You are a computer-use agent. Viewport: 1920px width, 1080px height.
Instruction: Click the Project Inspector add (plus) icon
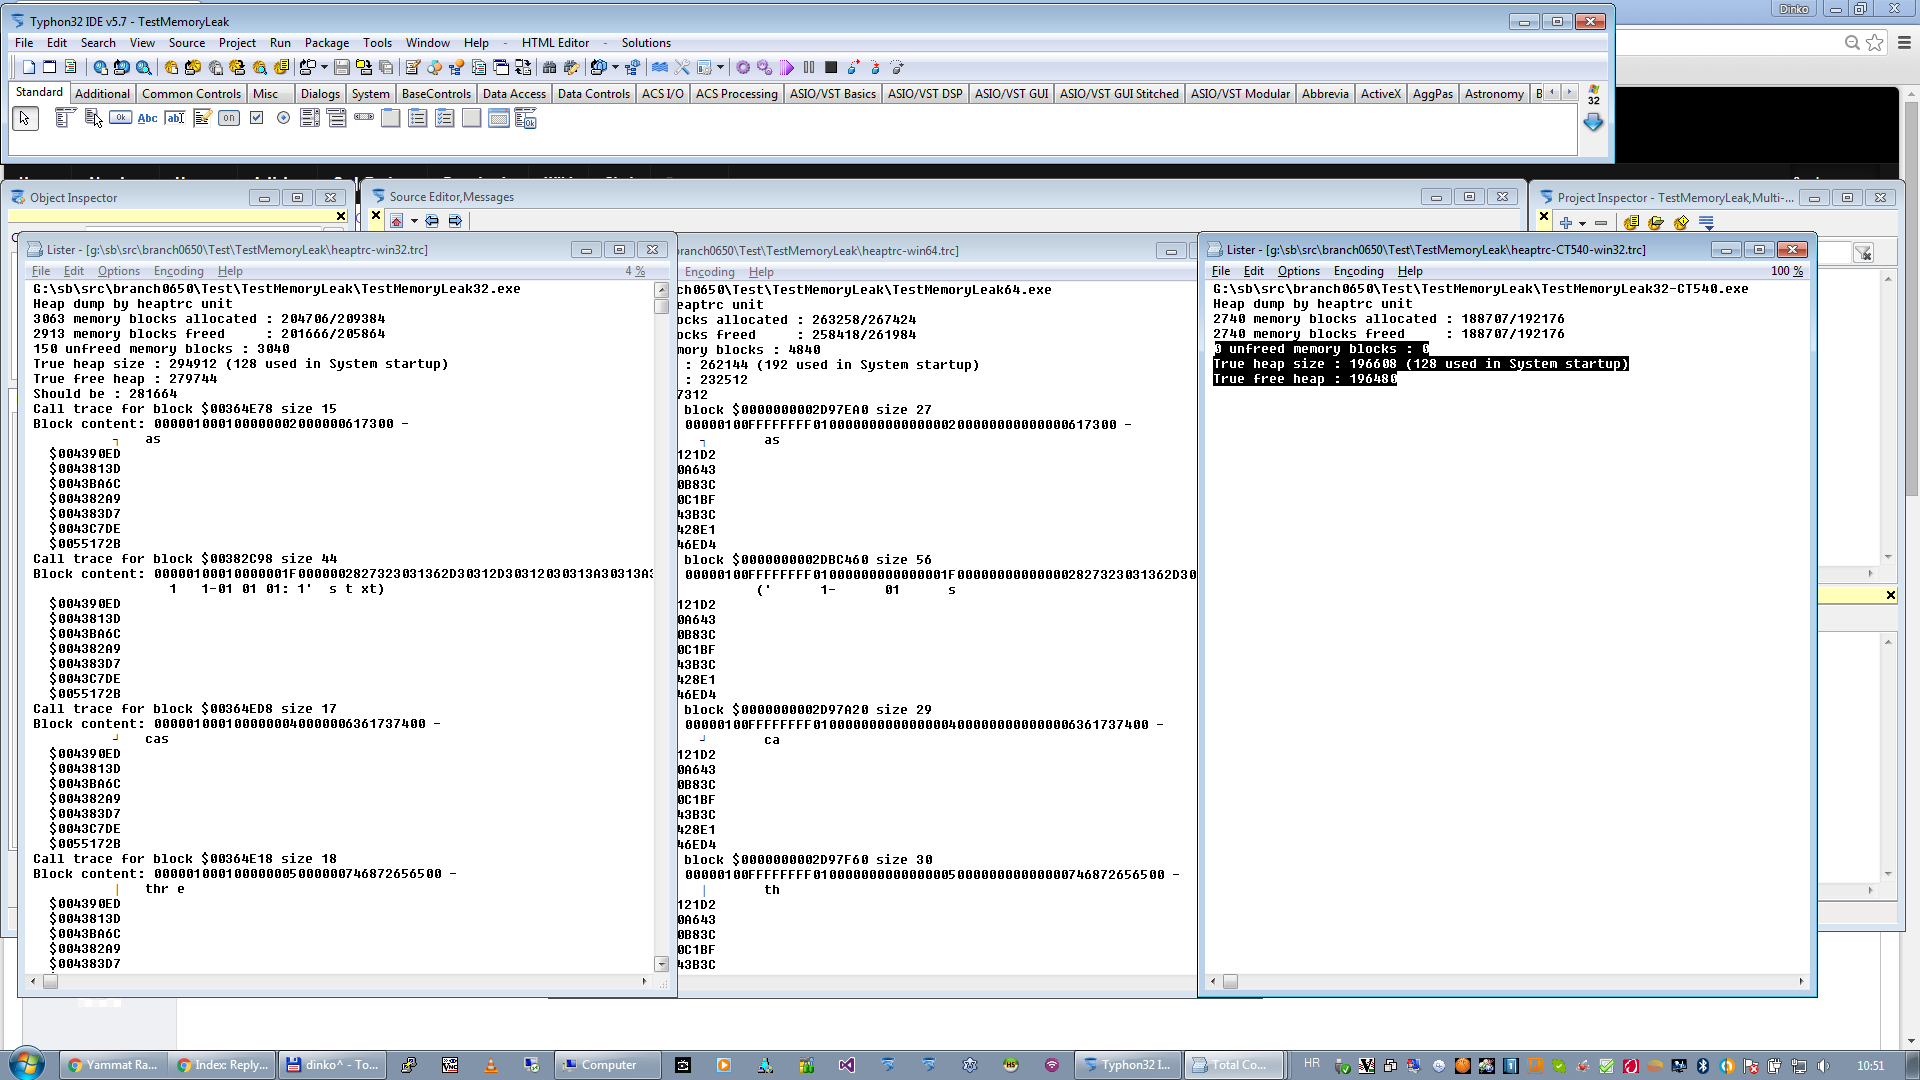click(x=1566, y=223)
